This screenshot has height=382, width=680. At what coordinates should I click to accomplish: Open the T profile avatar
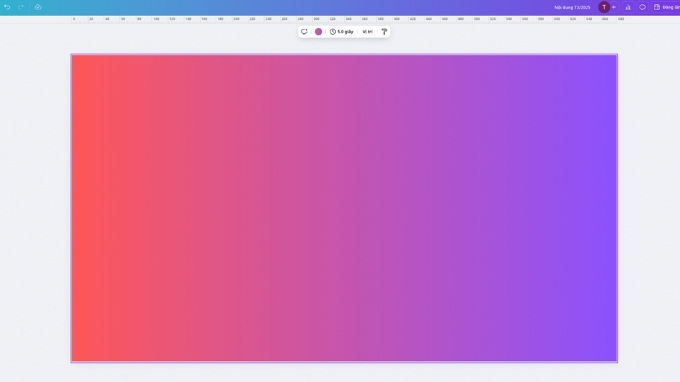click(604, 7)
